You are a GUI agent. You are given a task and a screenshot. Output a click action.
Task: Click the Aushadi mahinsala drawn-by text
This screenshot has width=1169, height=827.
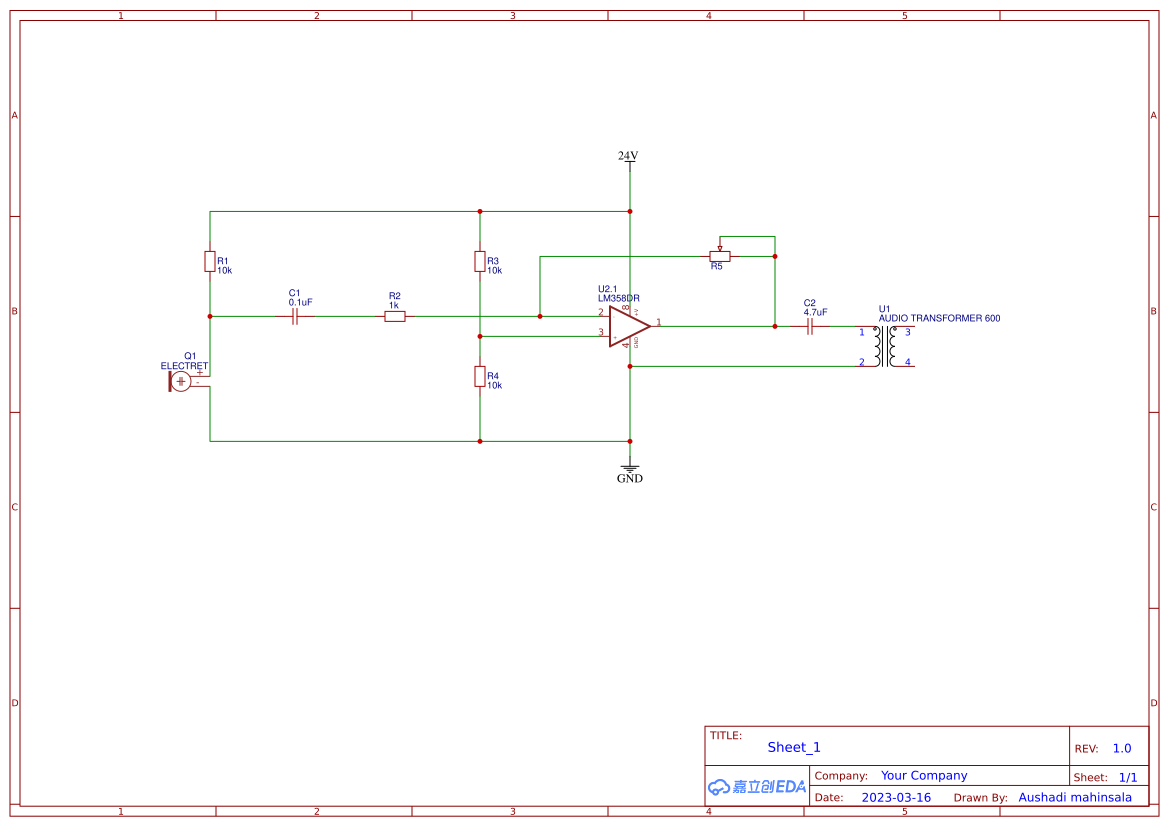[x=1074, y=797]
